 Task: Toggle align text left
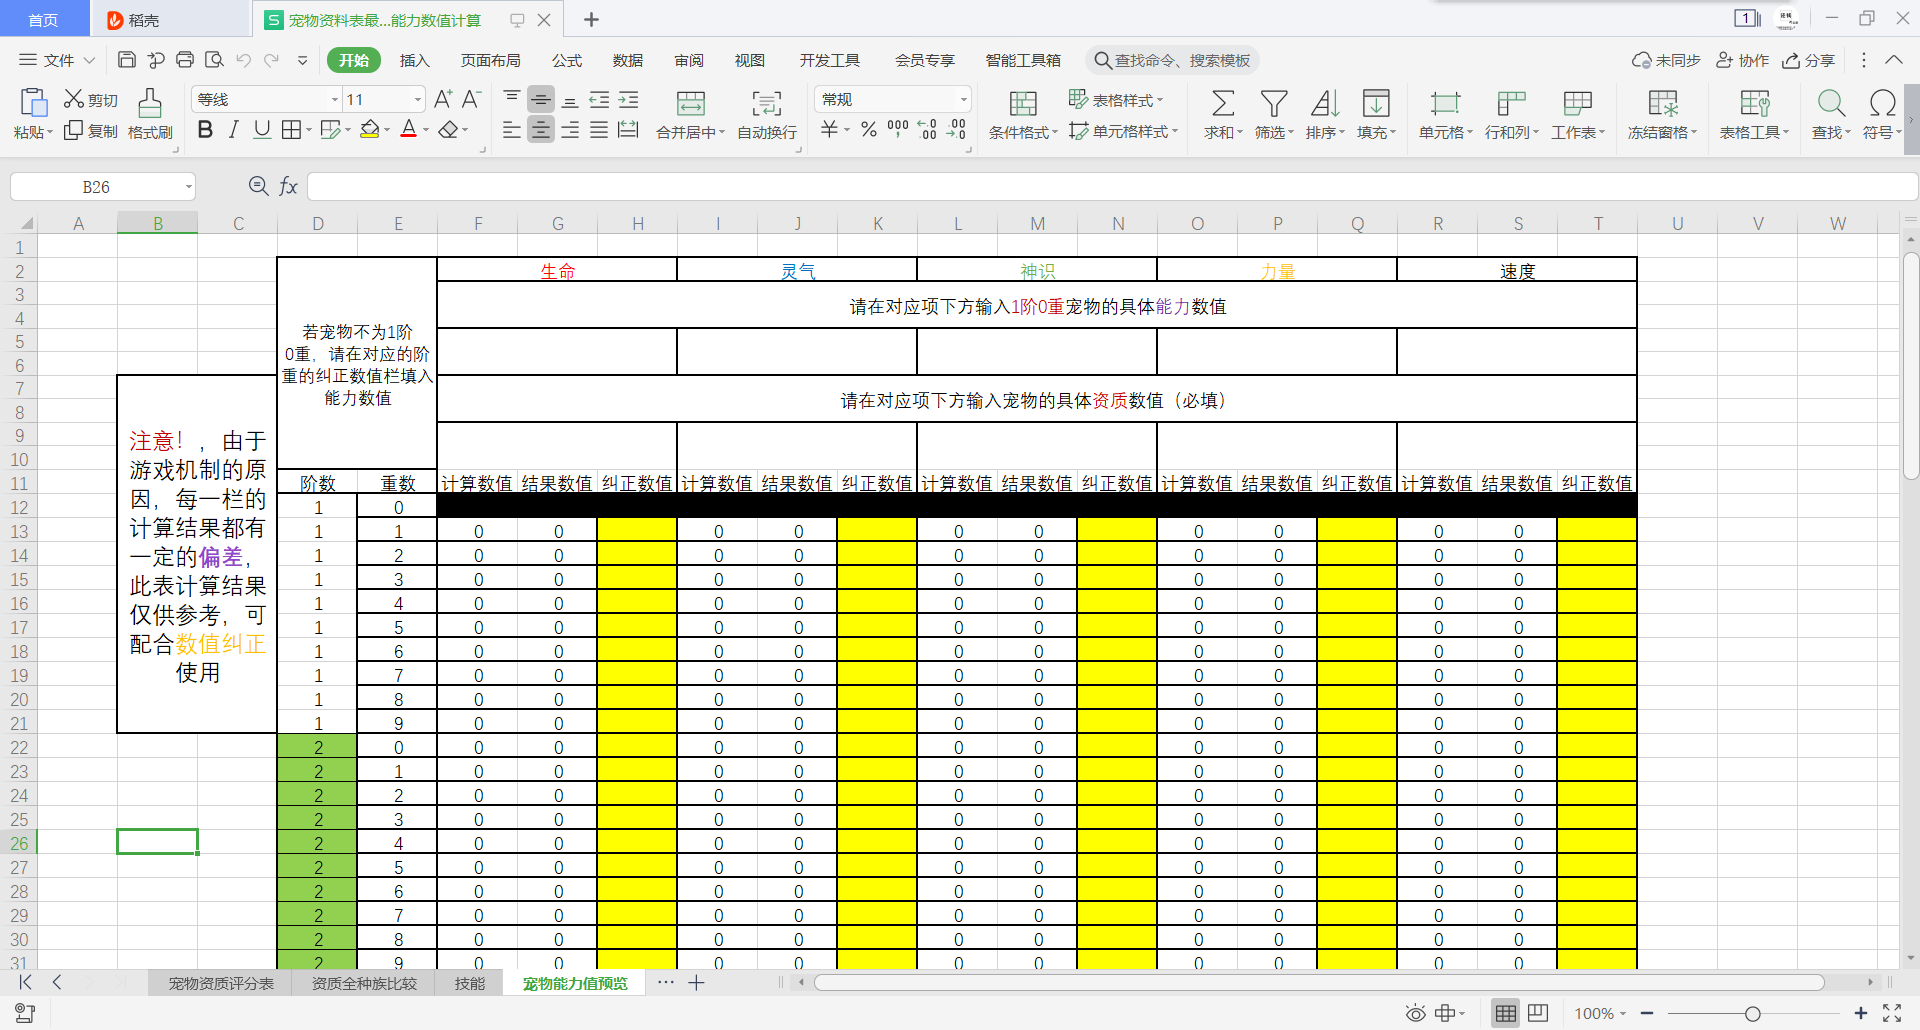point(512,130)
